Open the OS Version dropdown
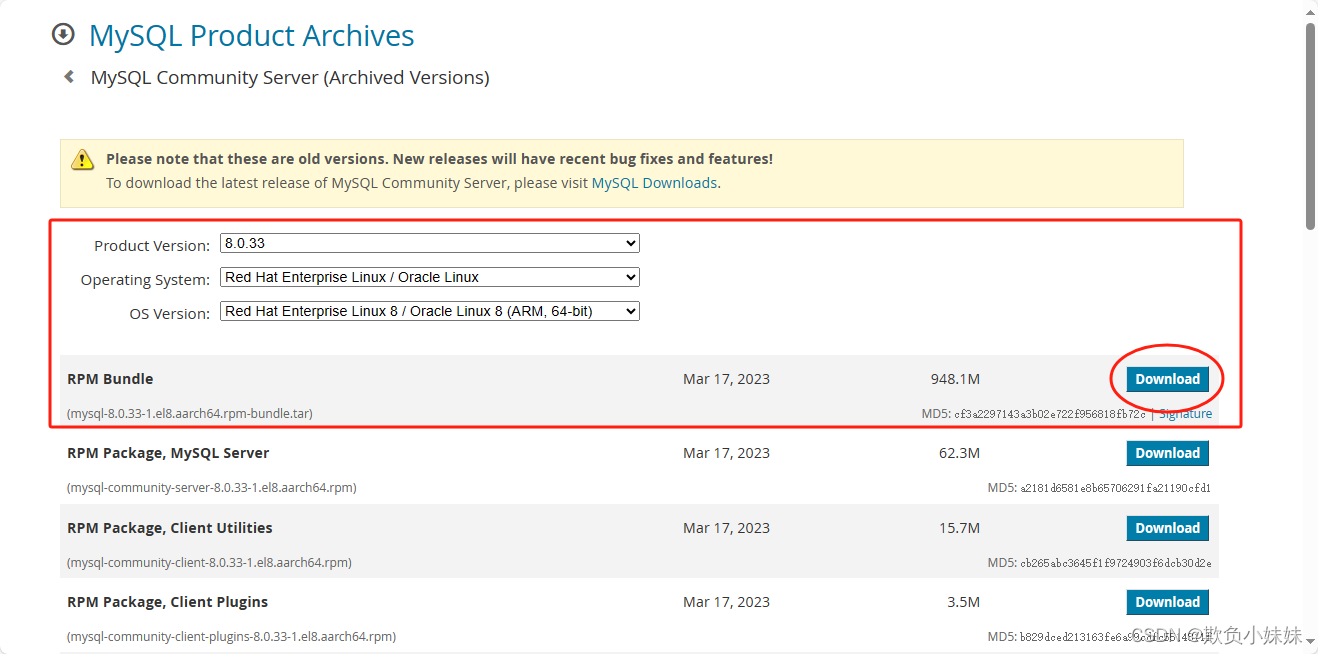This screenshot has width=1318, height=654. (430, 311)
